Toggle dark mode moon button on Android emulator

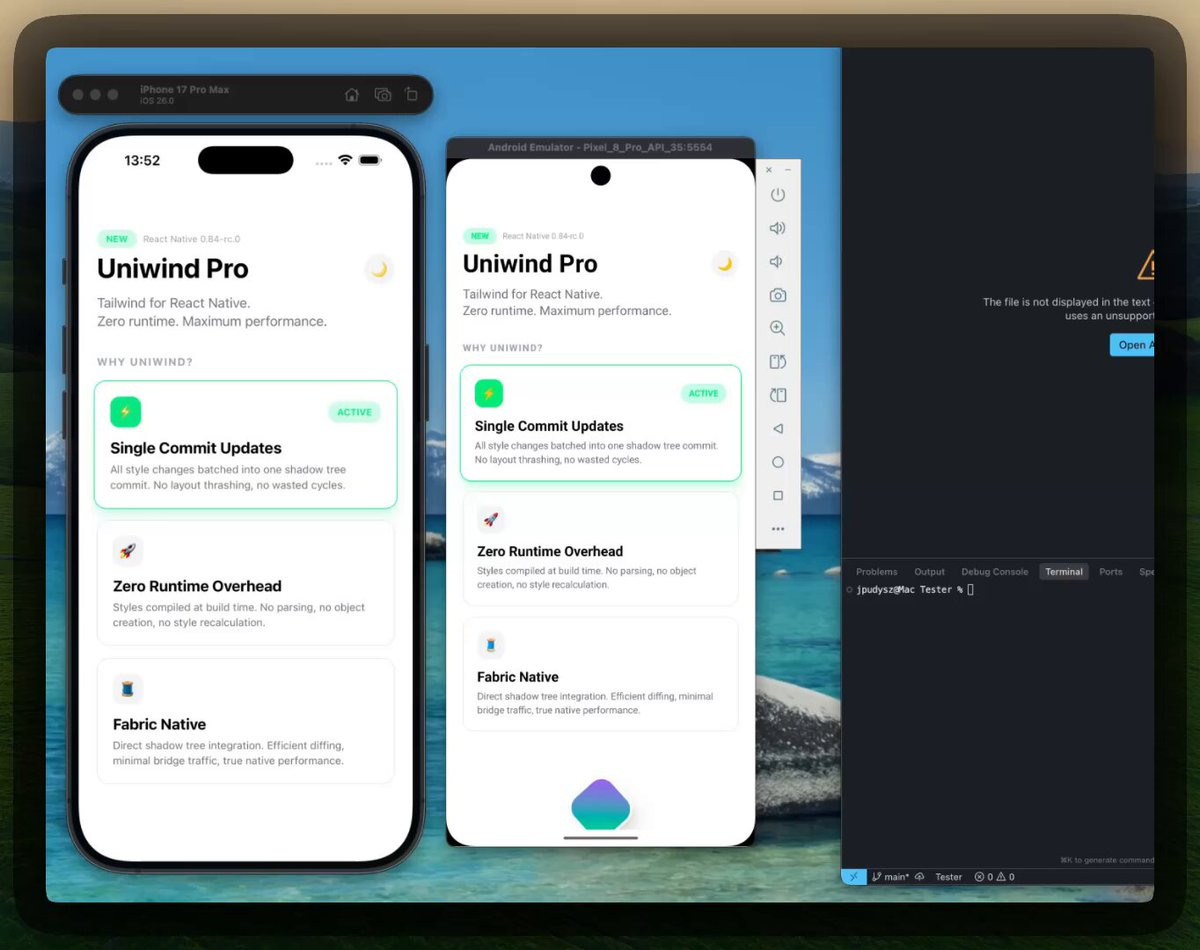[725, 264]
